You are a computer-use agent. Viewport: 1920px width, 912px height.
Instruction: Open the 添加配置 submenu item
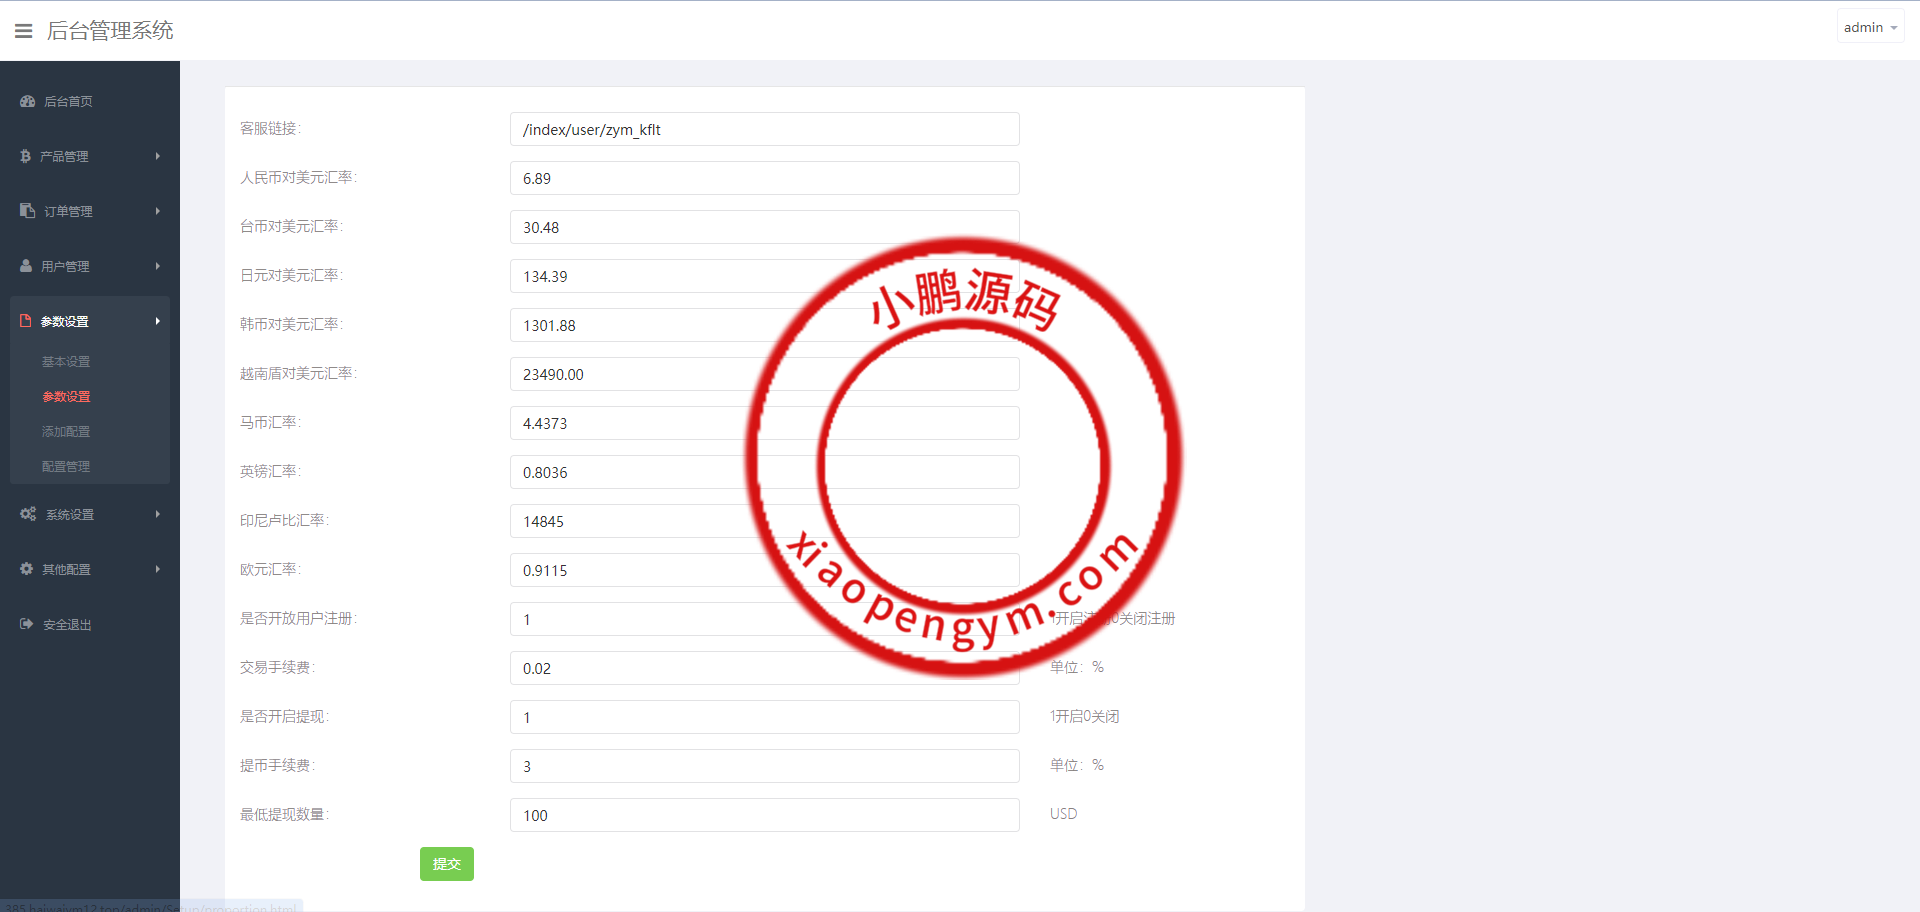(x=66, y=432)
